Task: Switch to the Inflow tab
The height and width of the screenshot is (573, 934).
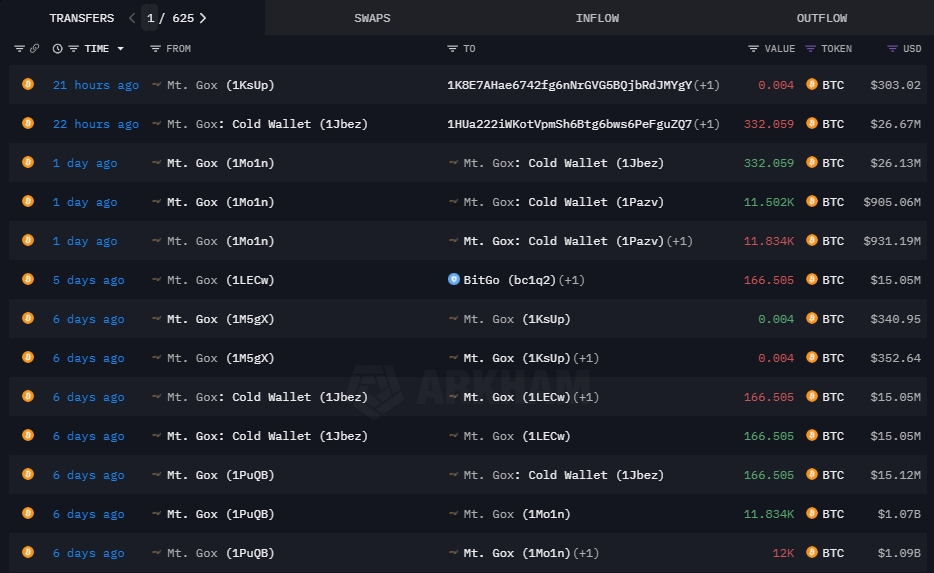Action: point(597,18)
